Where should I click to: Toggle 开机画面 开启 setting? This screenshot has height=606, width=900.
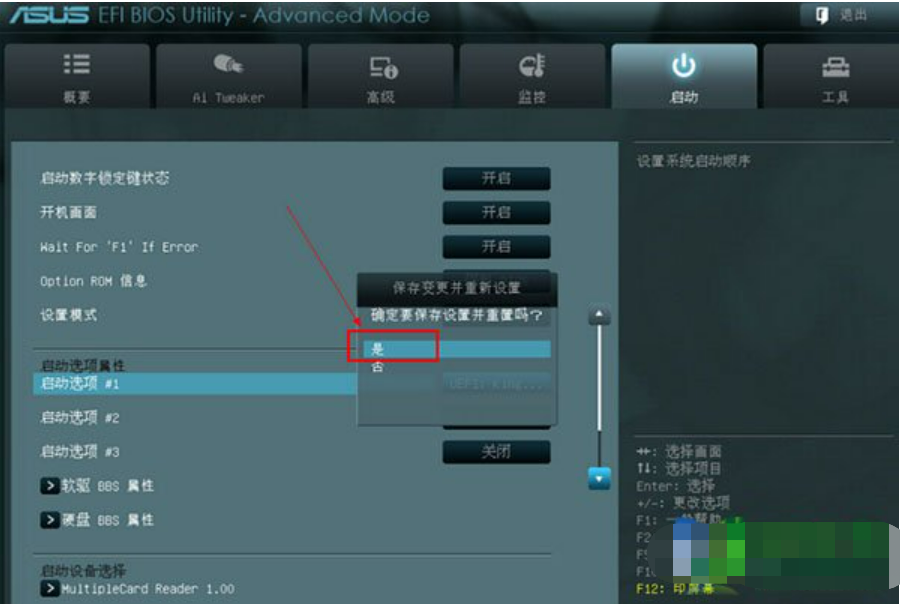(496, 213)
